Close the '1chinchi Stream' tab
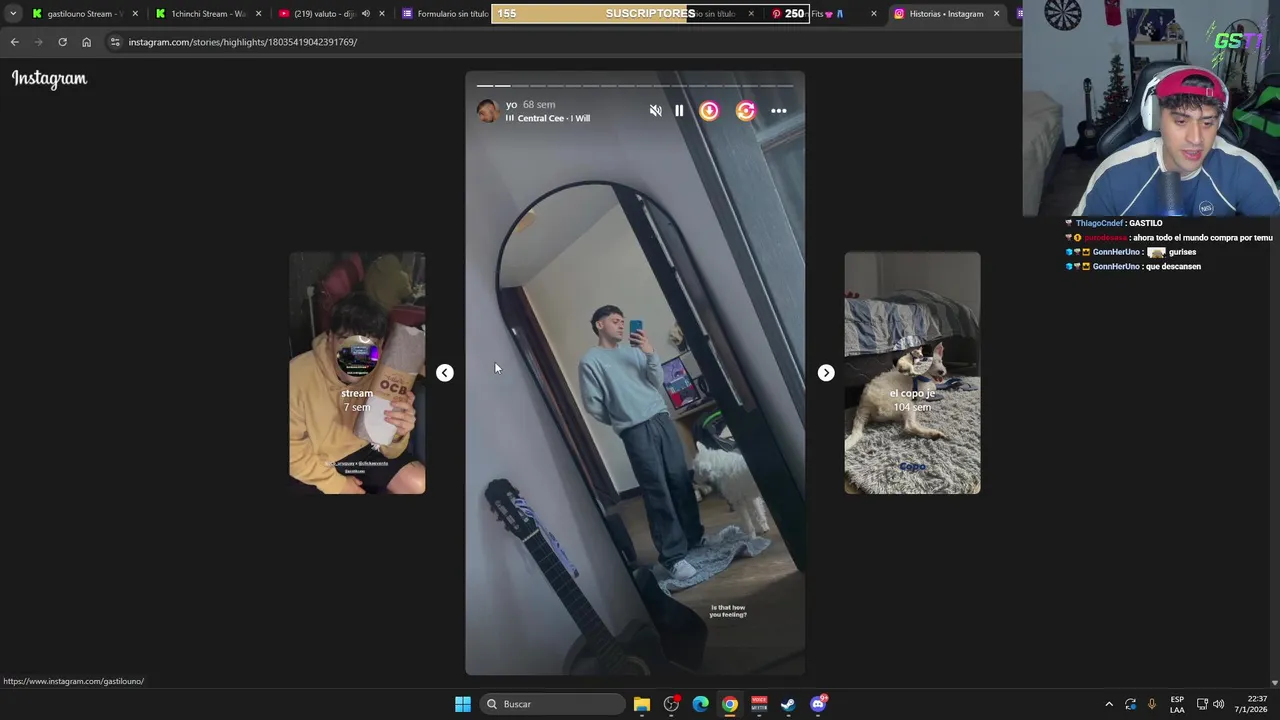The width and height of the screenshot is (1280, 720). (x=259, y=14)
